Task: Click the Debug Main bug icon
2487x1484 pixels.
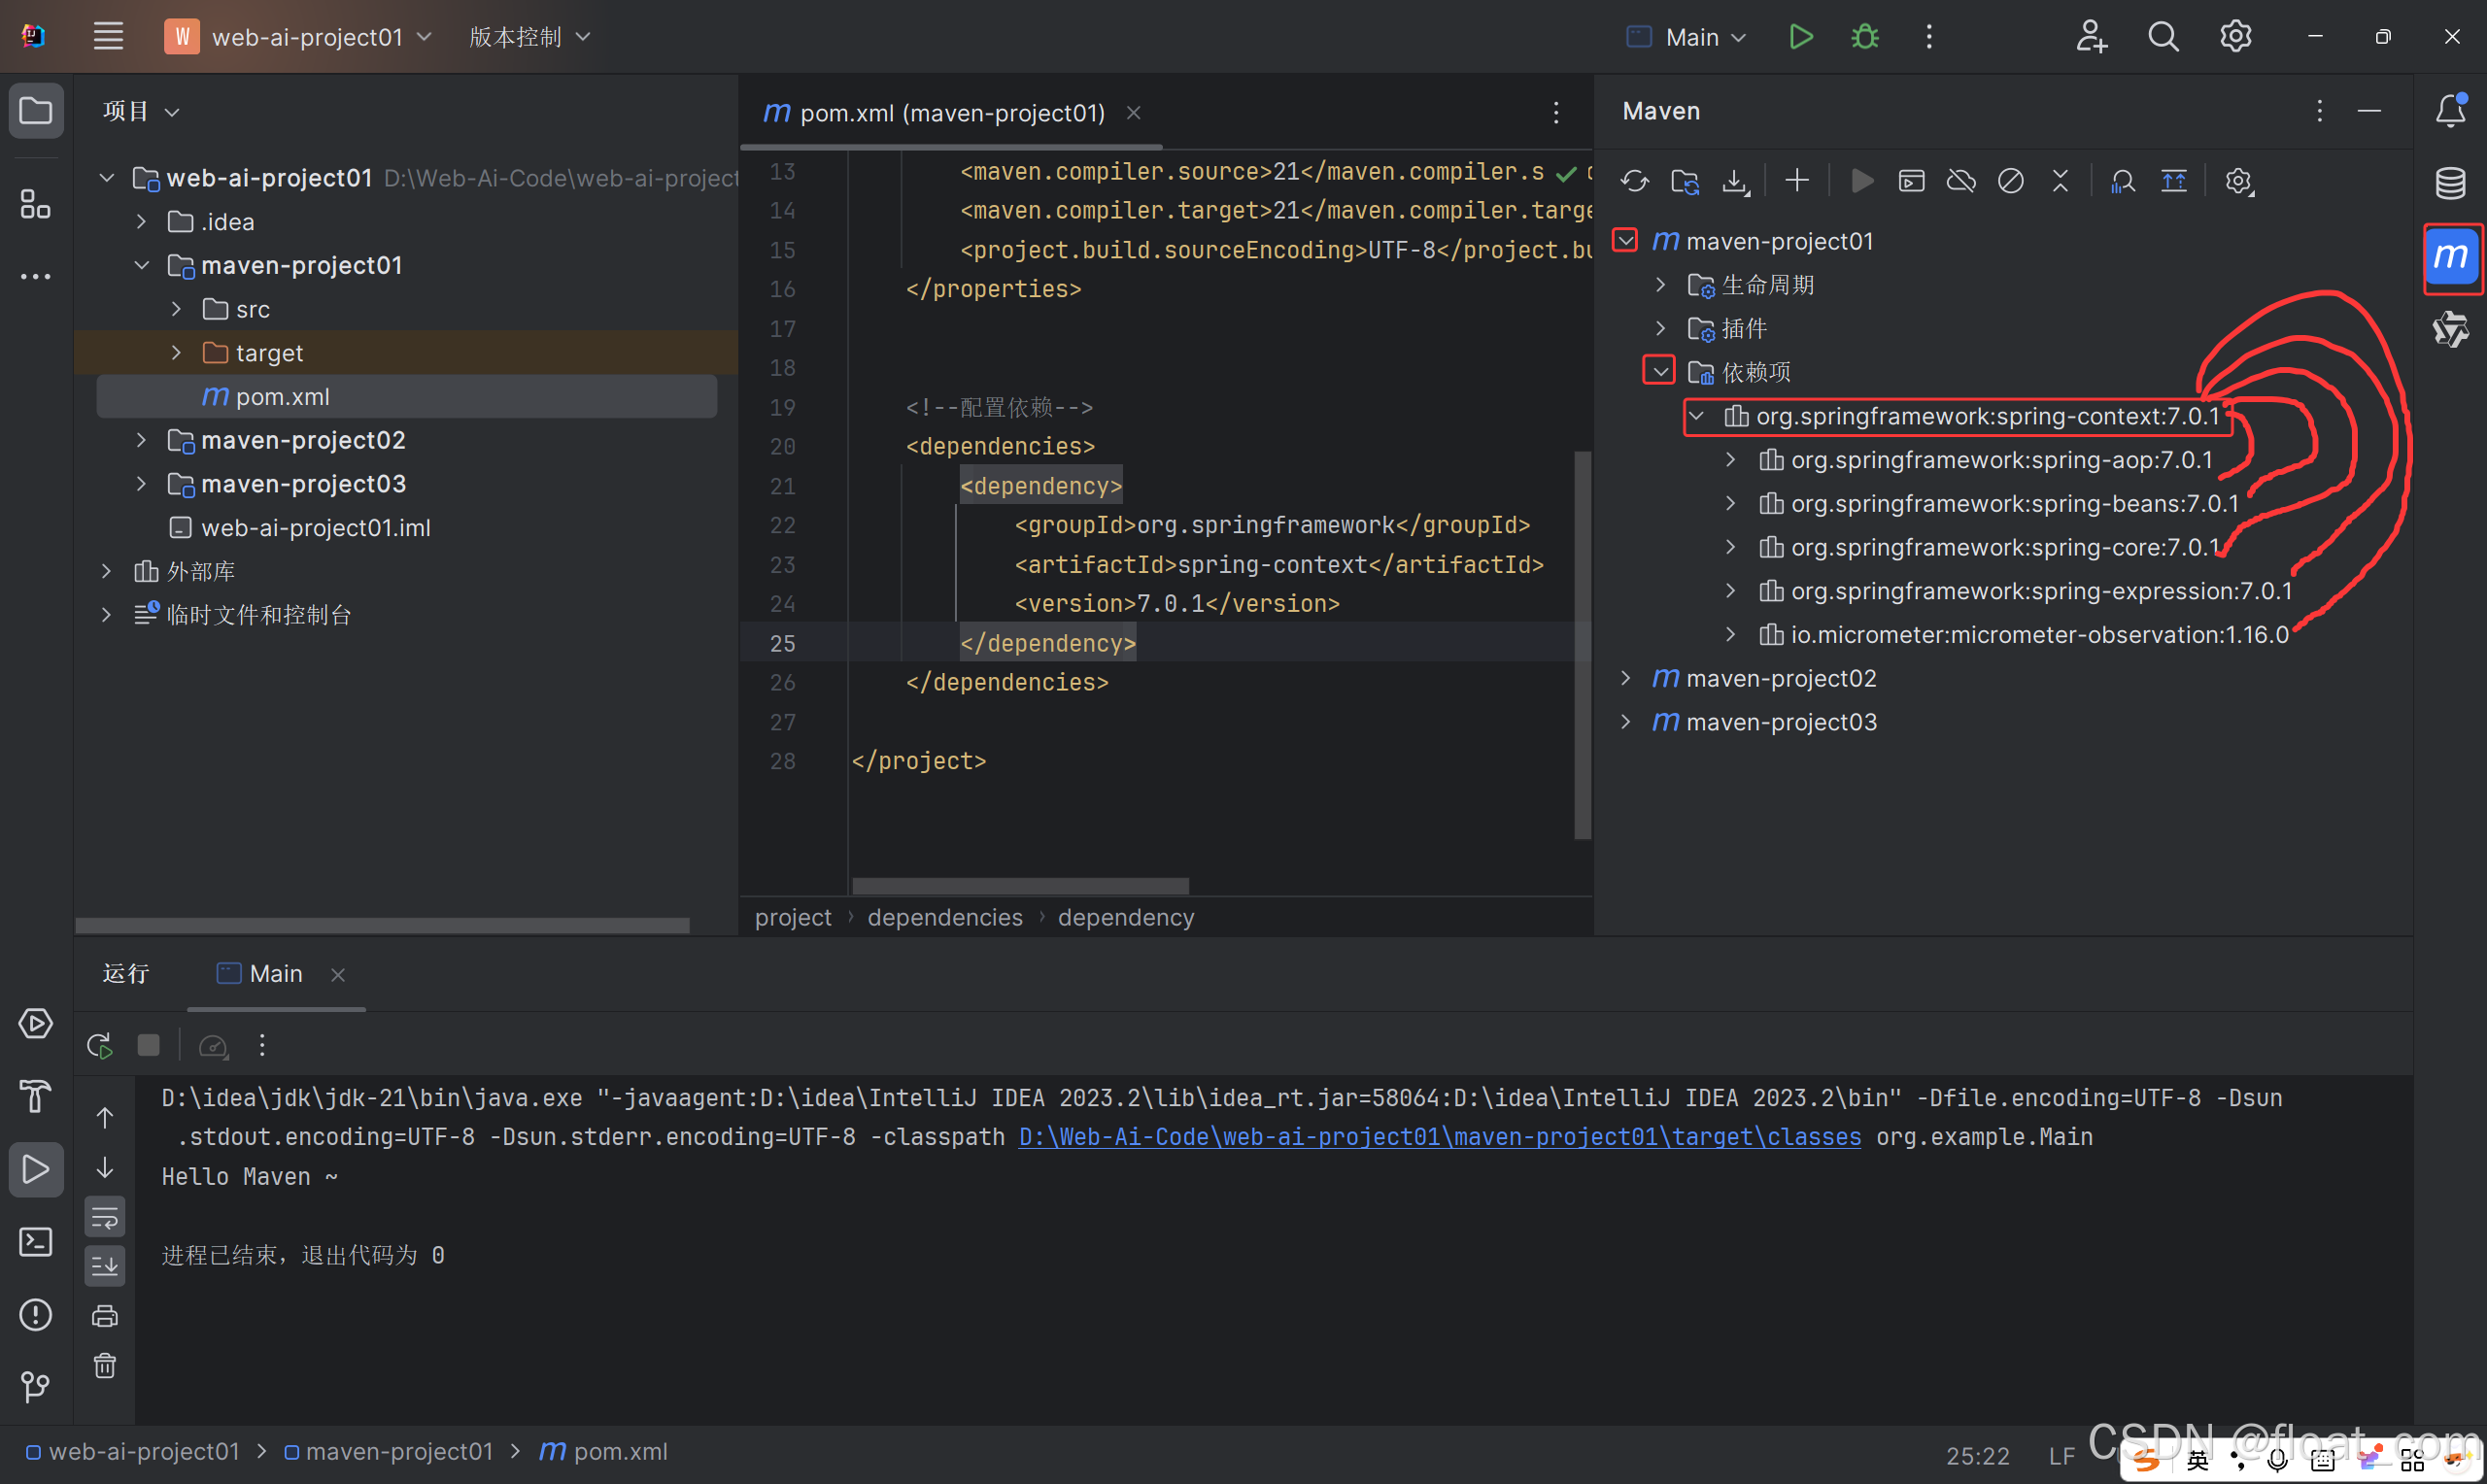Action: click(x=1865, y=37)
